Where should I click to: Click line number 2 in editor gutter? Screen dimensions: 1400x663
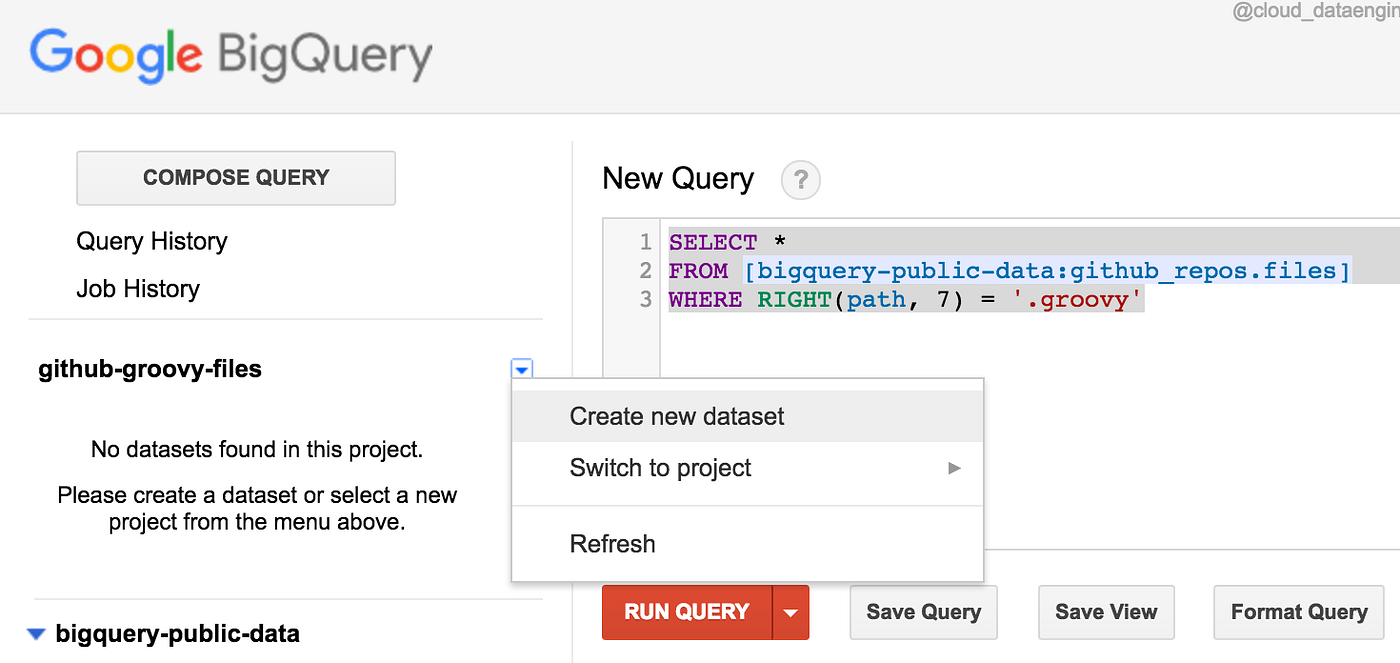coord(645,271)
